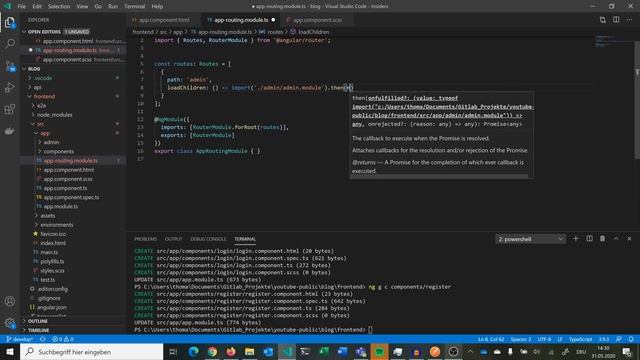
Task: Kill the terminal with trash icon
Action: click(x=602, y=239)
